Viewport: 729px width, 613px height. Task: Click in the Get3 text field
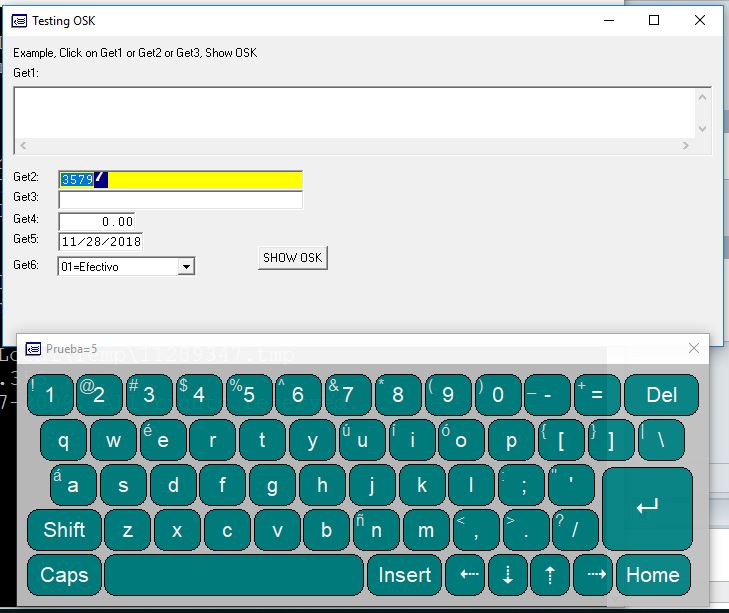(x=180, y=200)
